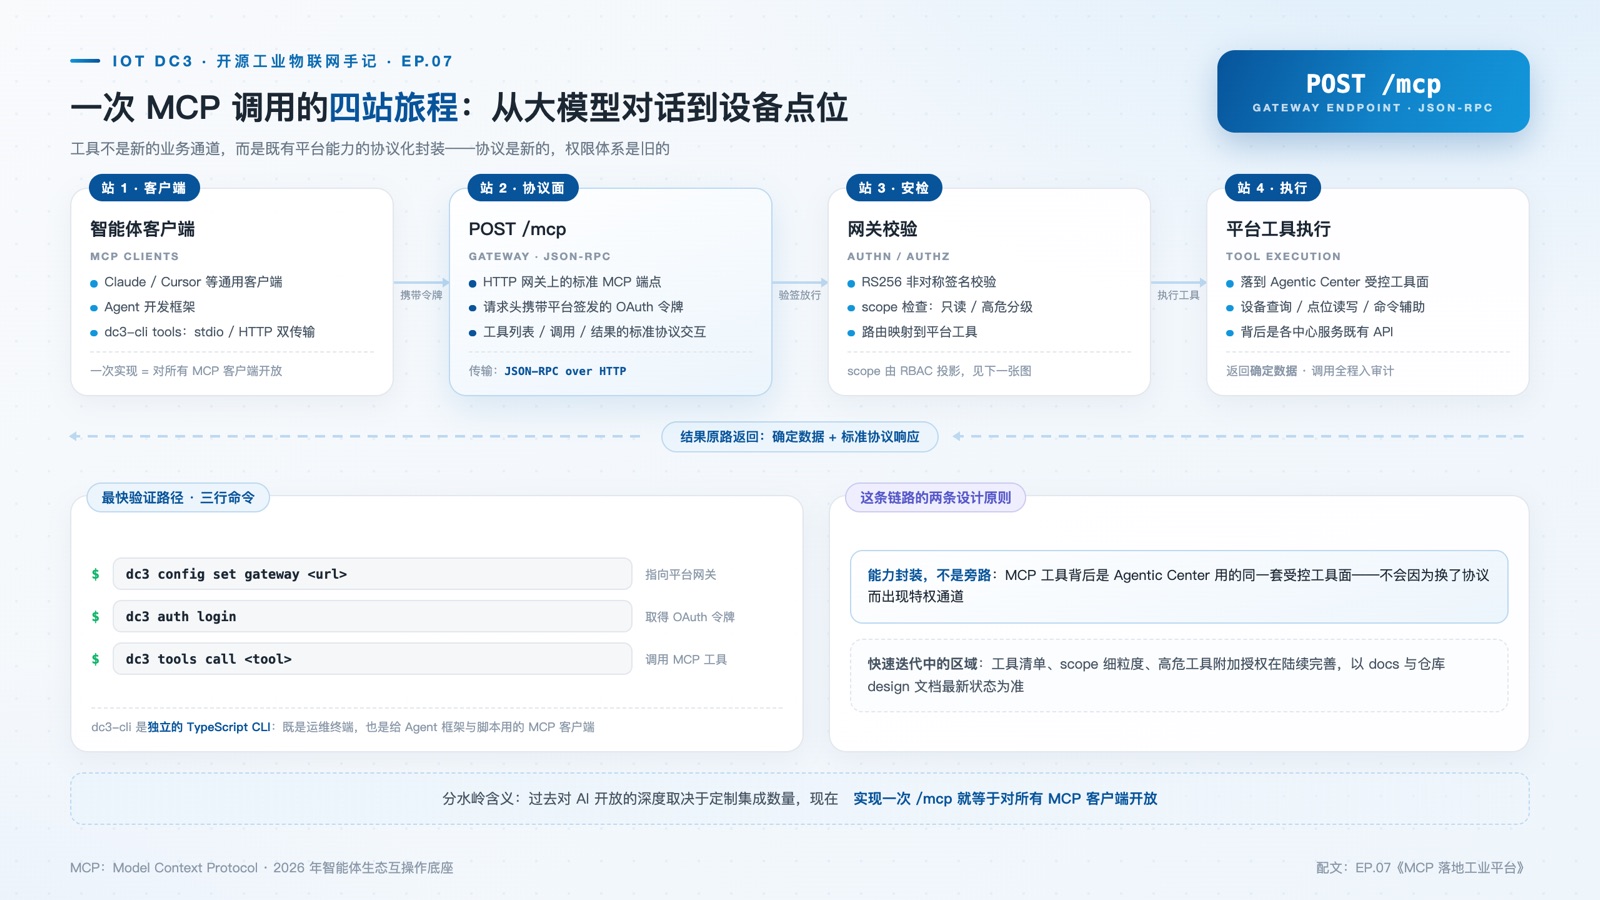Click the 网关校验 card heading
1600x900 pixels.
point(882,229)
